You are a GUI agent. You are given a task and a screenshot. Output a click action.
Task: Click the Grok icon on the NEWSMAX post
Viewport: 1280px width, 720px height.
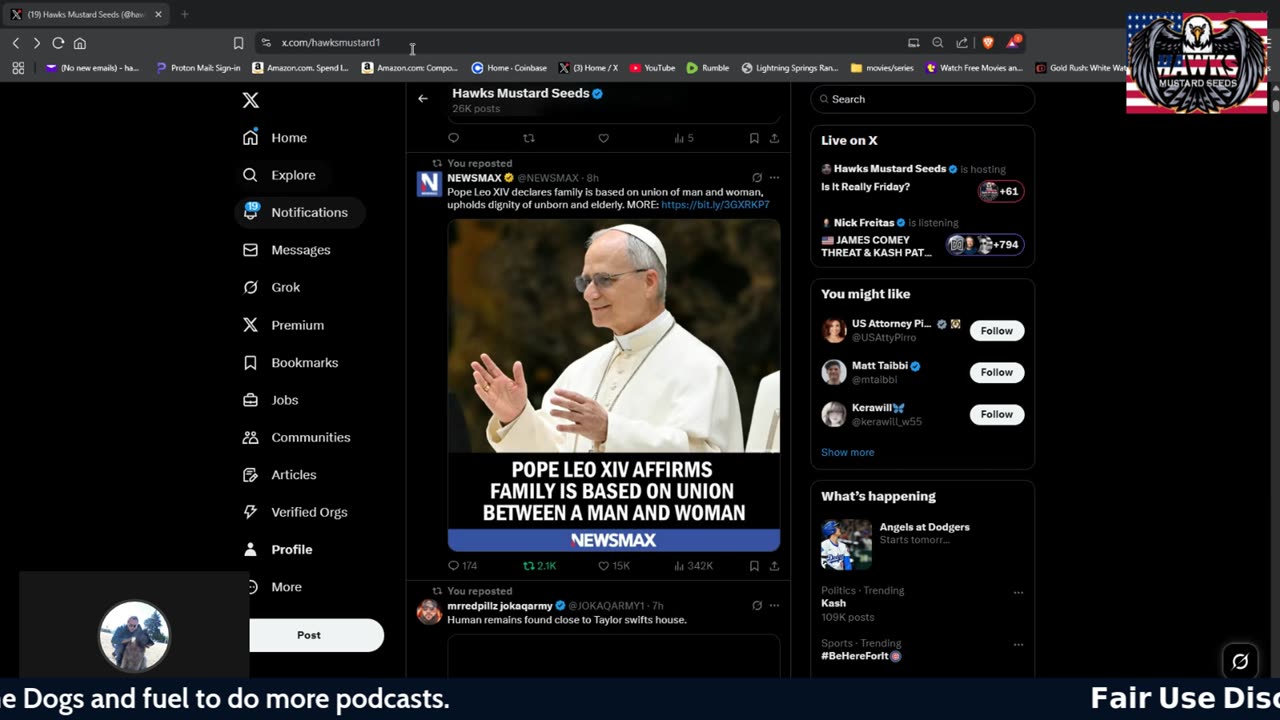757,178
